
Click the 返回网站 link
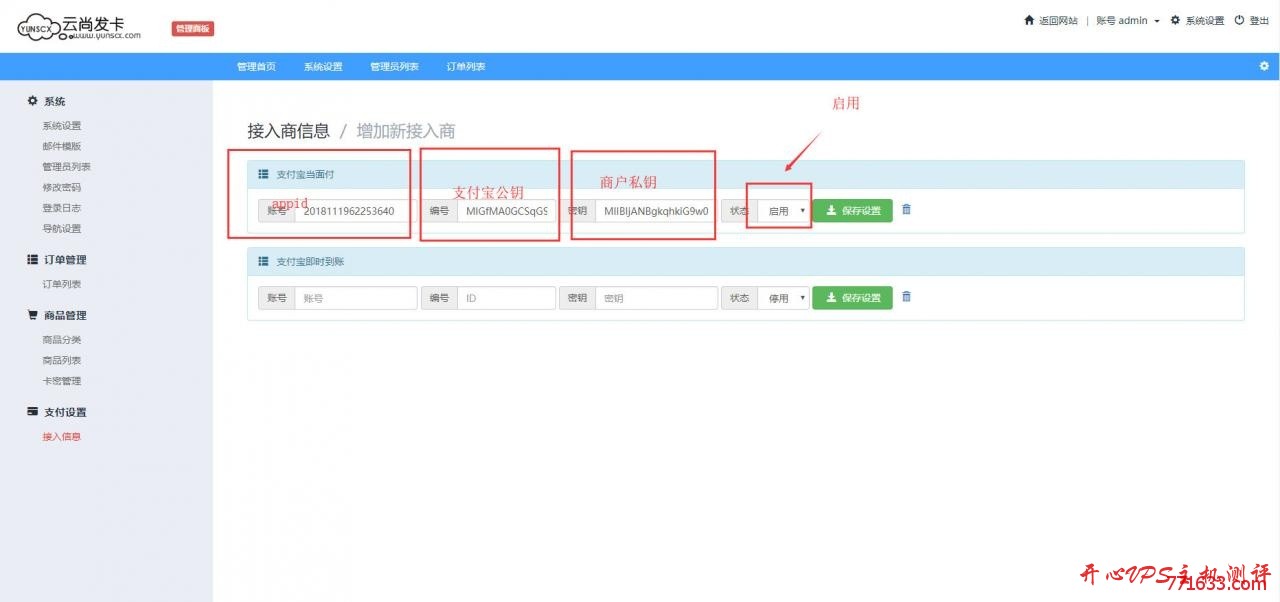1058,20
